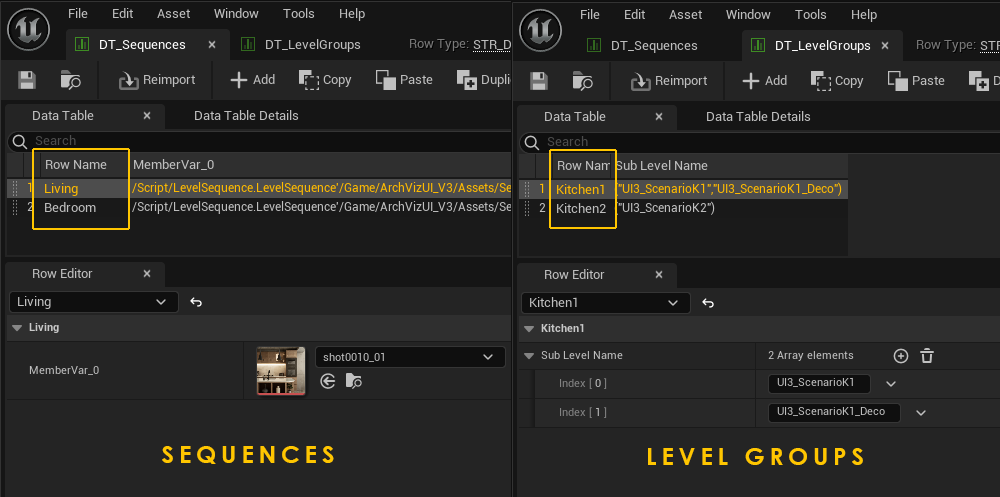Reimport the DT_LevelGroups data table
Viewport: 1000px width, 497px height.
point(669,80)
